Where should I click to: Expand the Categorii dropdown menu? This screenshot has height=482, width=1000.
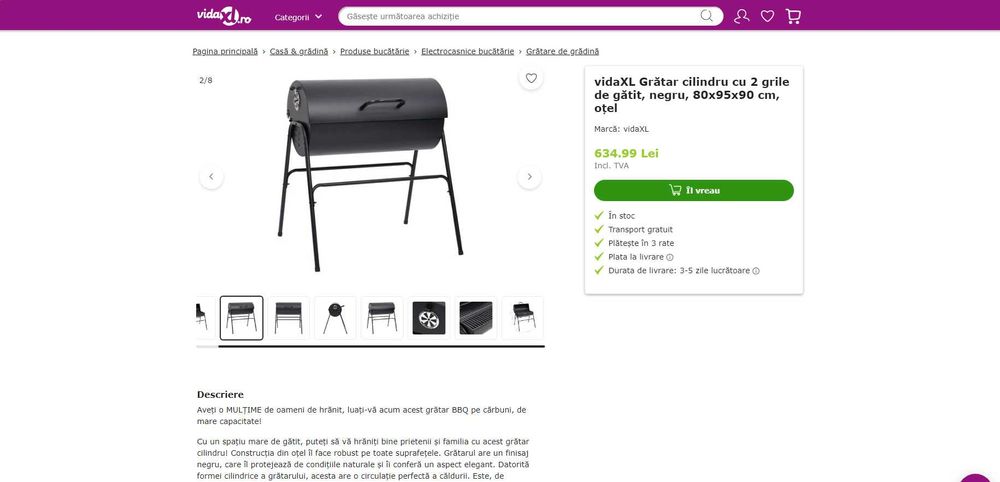[298, 17]
